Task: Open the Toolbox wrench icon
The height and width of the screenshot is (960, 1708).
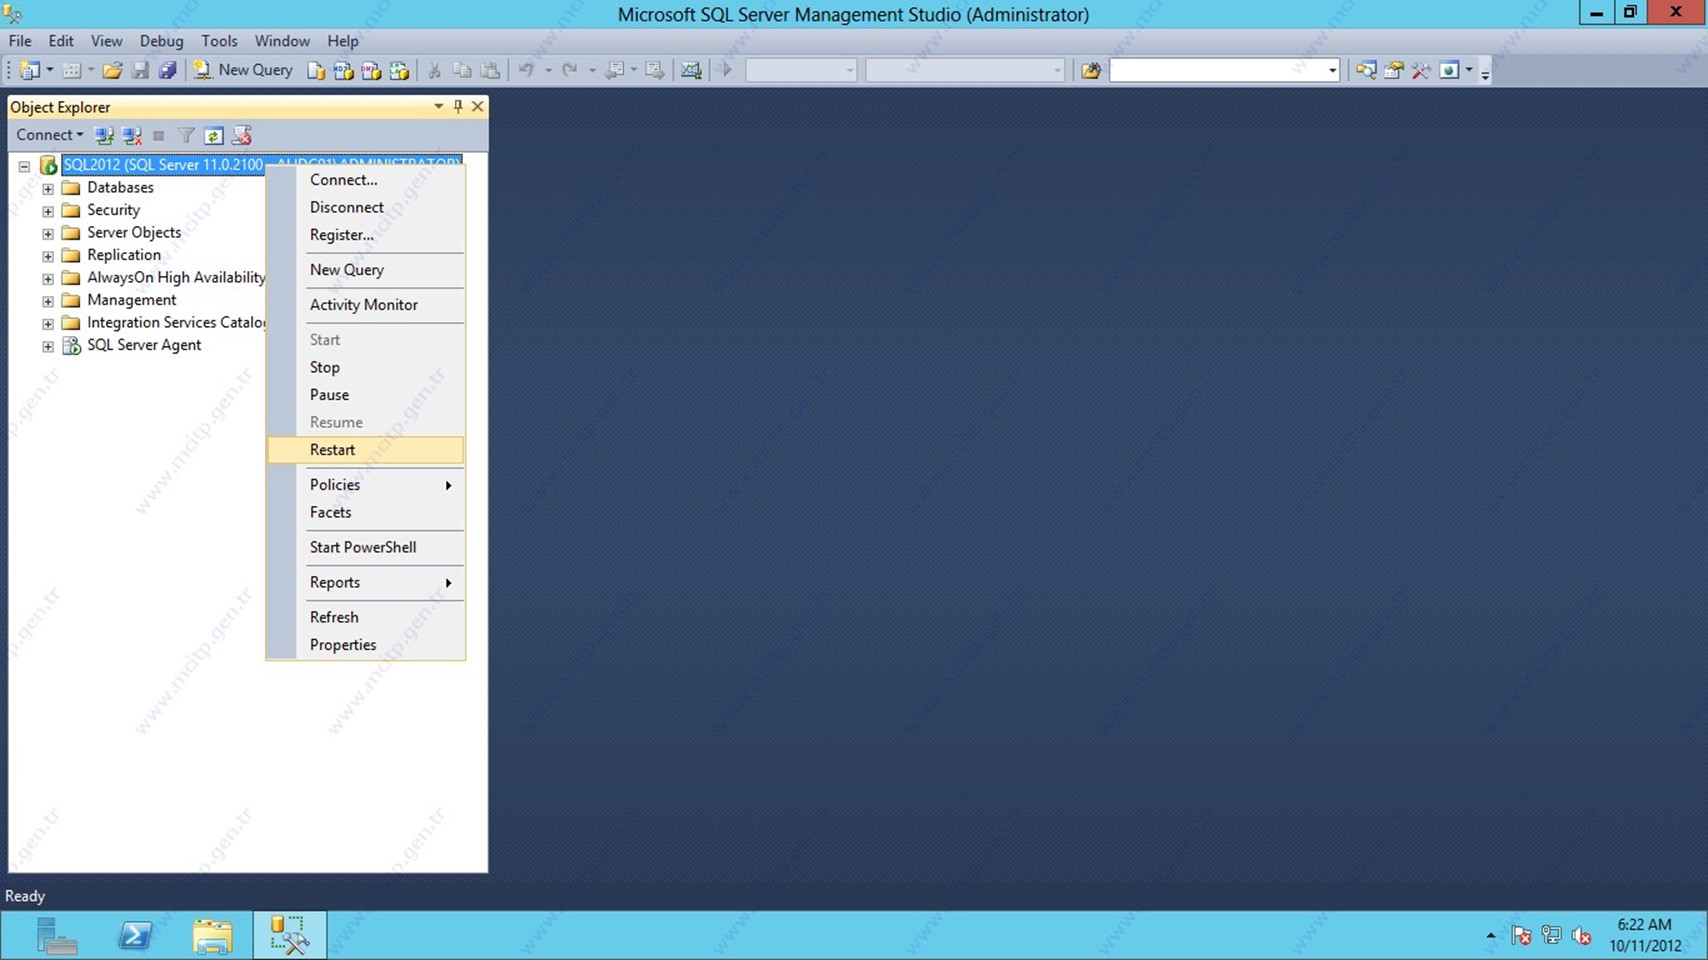Action: pos(1421,70)
